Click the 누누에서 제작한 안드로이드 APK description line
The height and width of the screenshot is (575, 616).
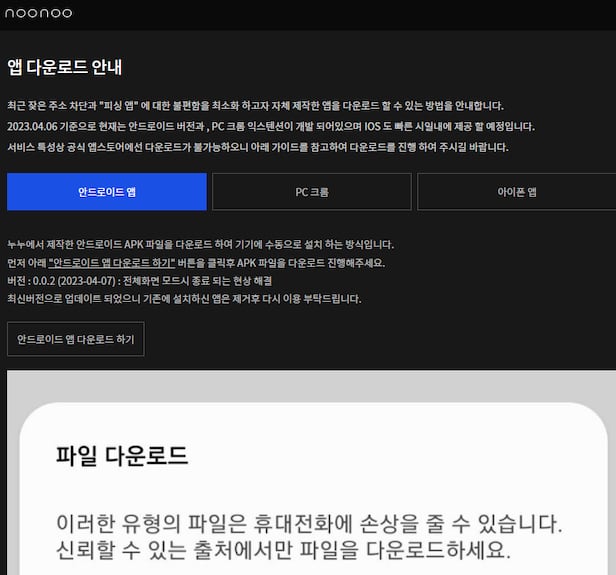click(200, 244)
